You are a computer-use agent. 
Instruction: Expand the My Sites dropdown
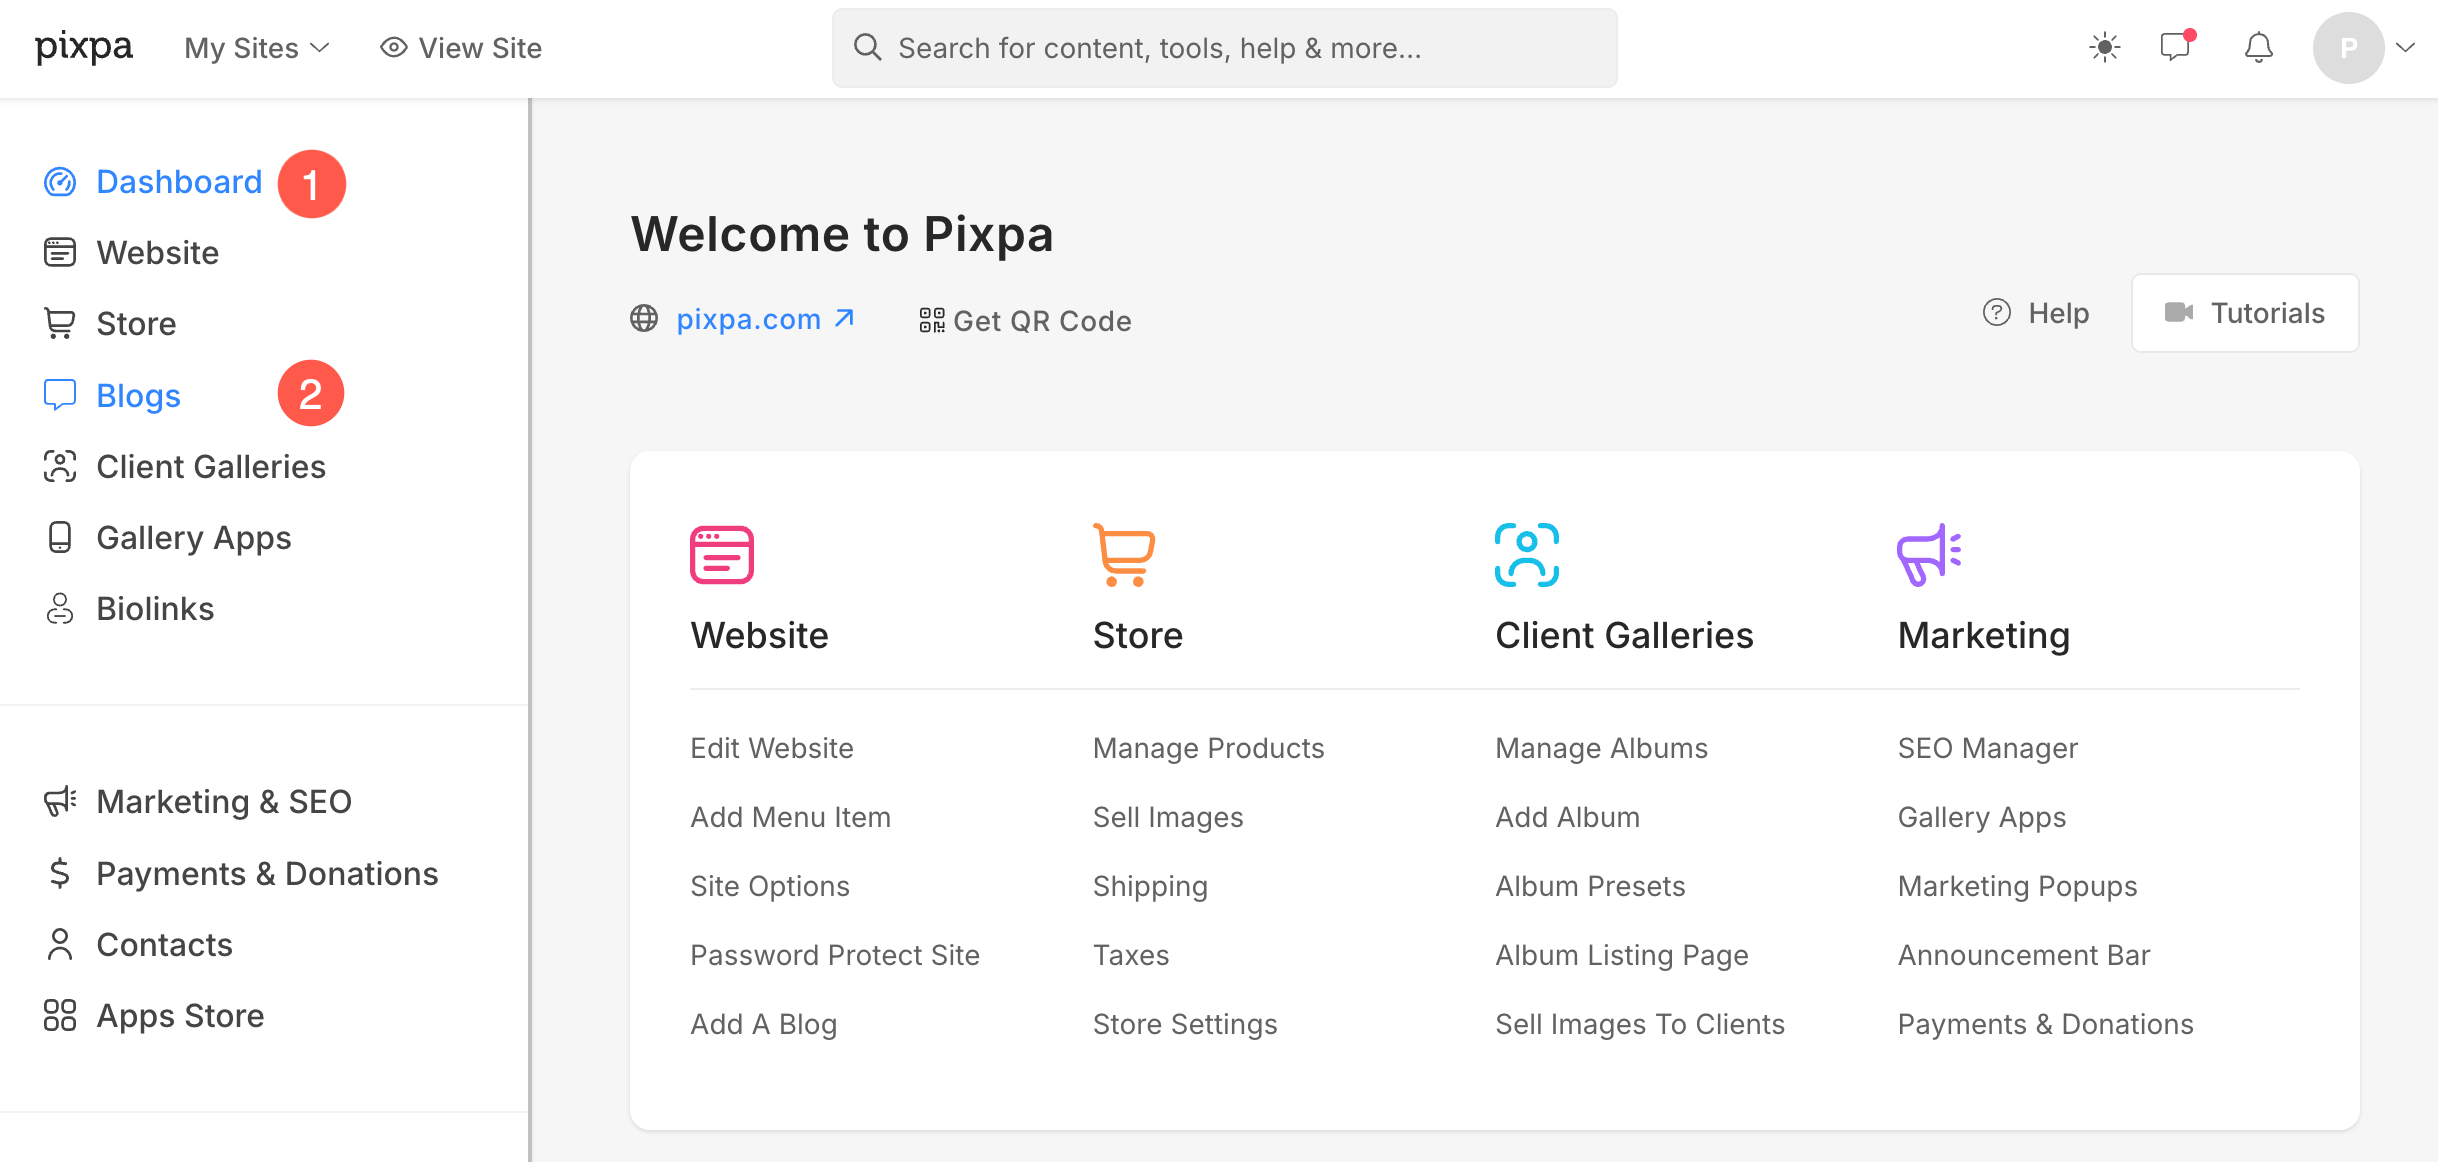[257, 47]
